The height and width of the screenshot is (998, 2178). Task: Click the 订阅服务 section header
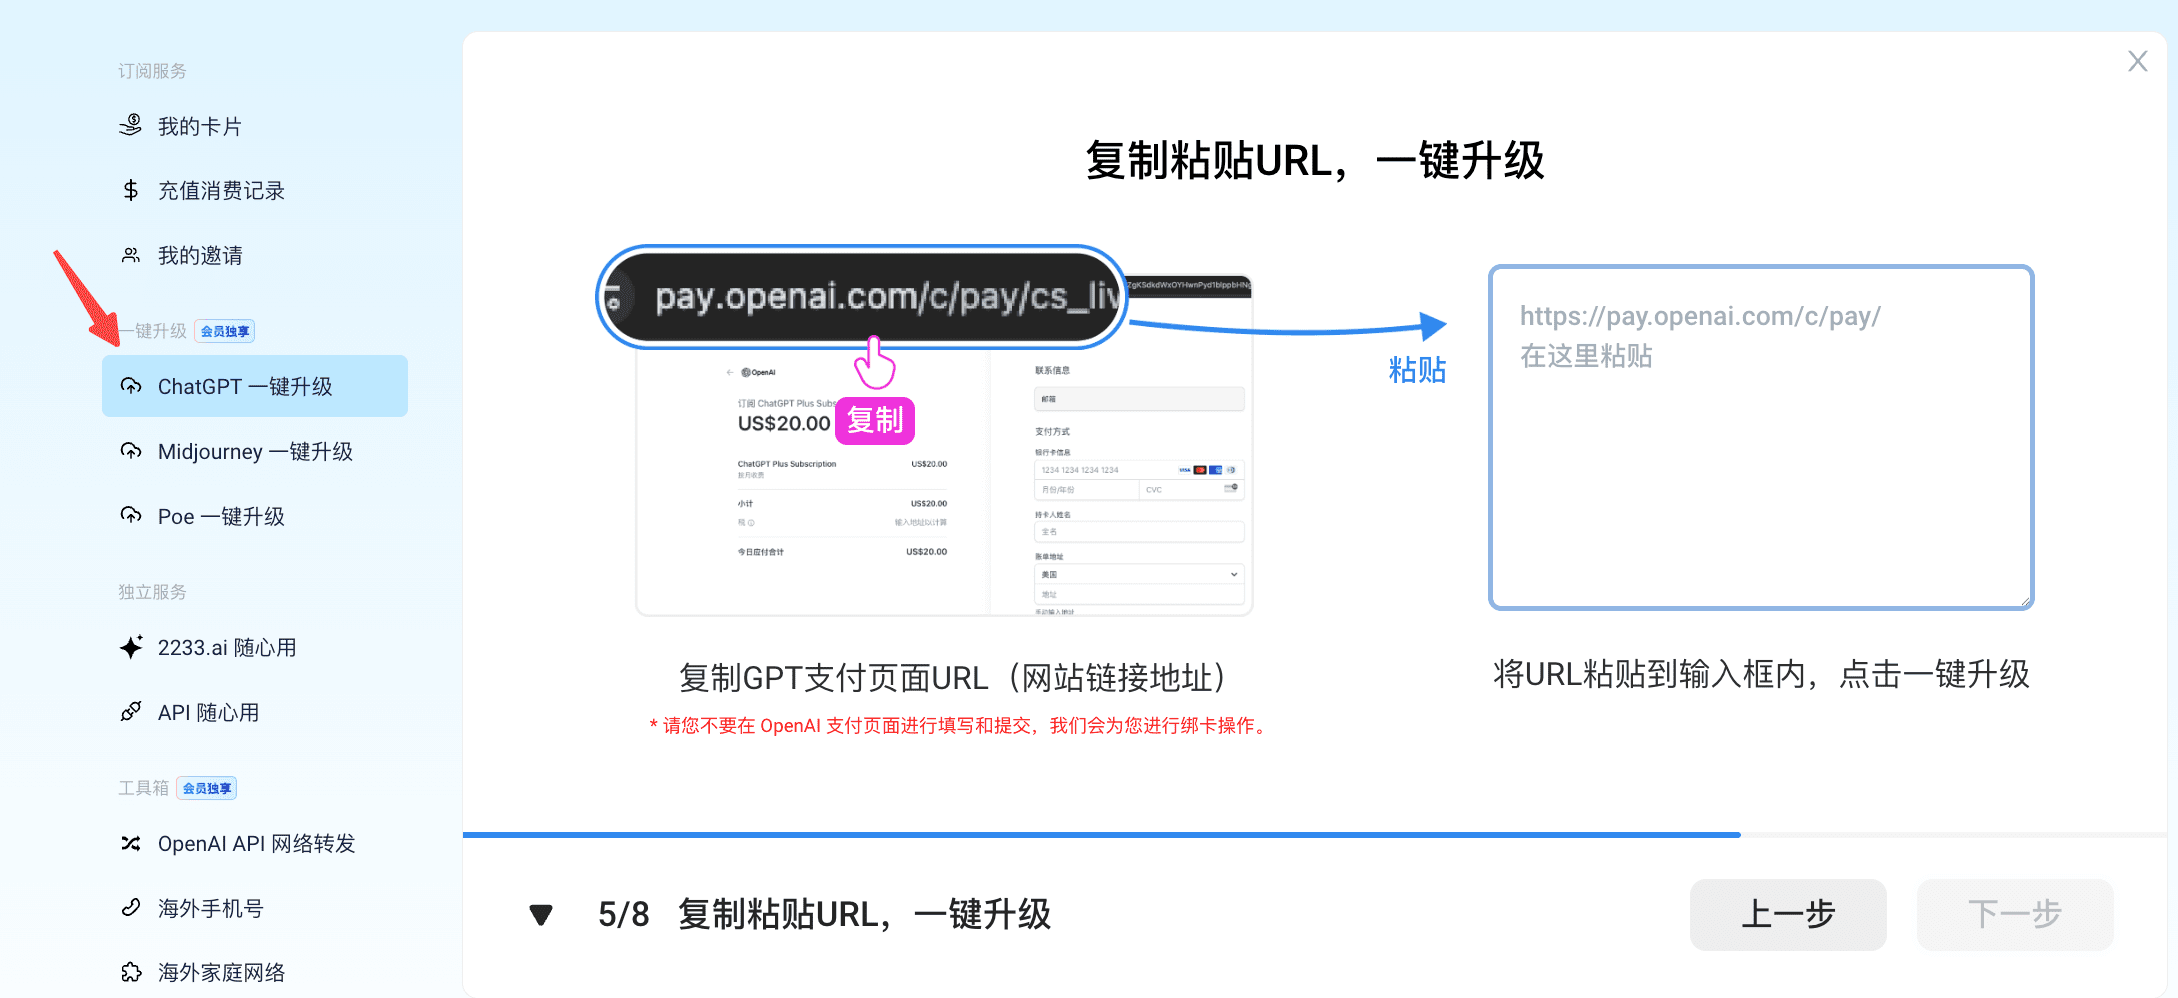pos(152,71)
